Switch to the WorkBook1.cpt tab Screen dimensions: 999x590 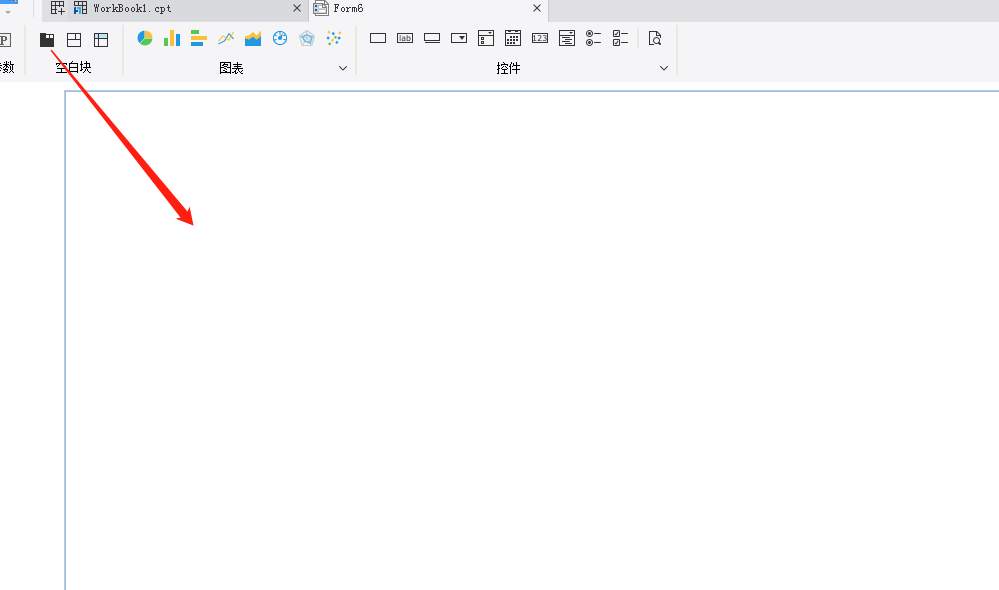tap(132, 9)
